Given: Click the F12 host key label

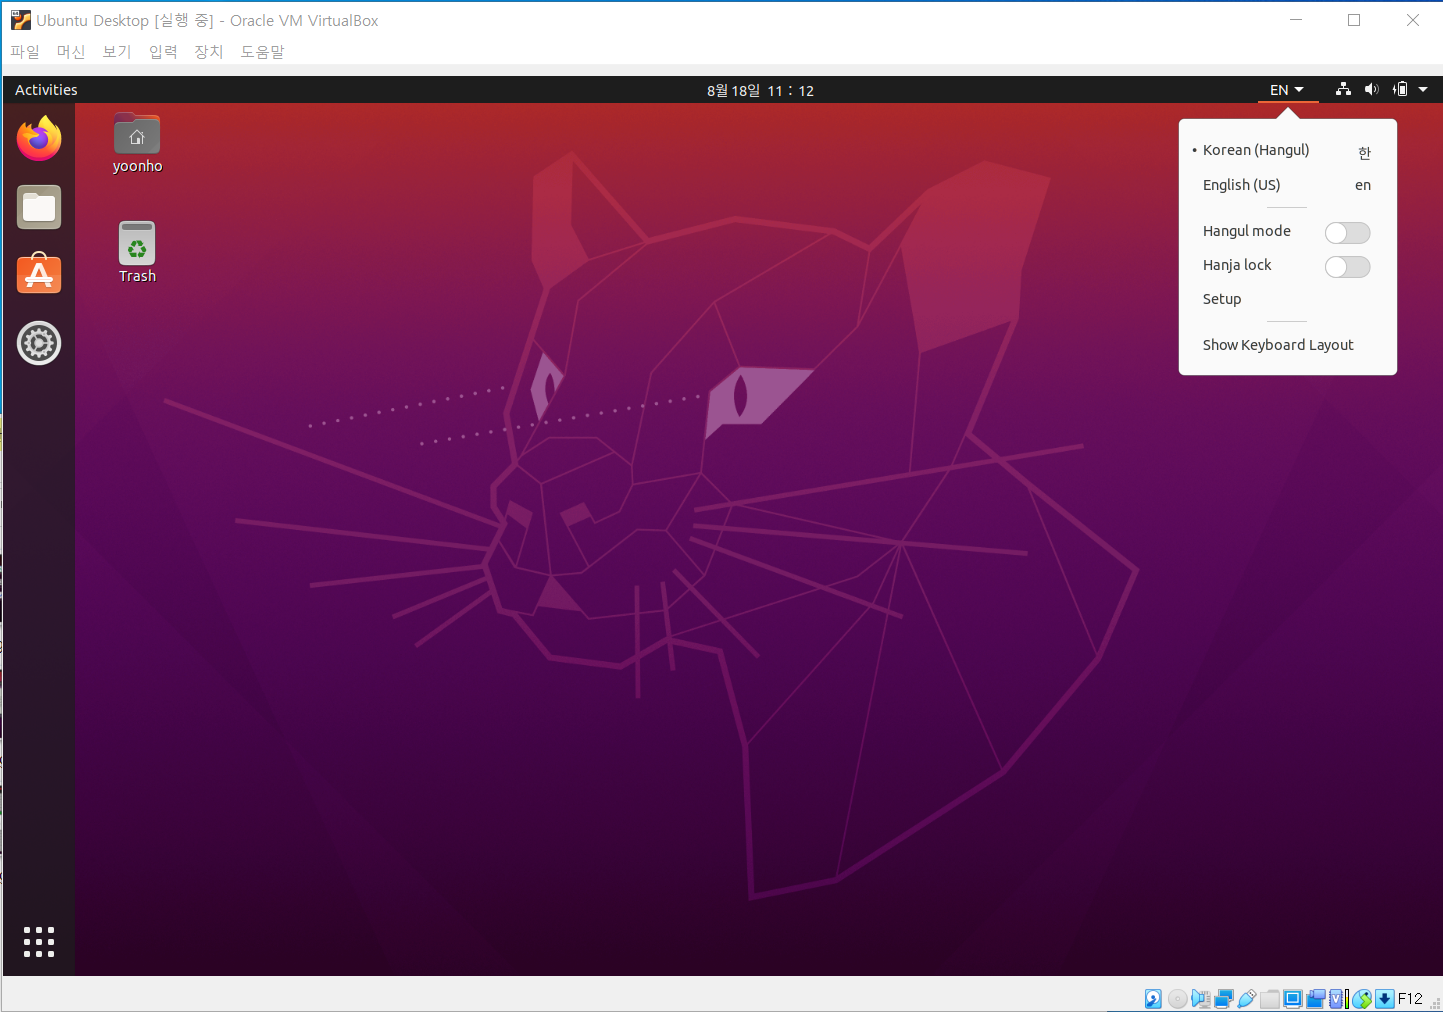Looking at the screenshot, I should (1410, 998).
